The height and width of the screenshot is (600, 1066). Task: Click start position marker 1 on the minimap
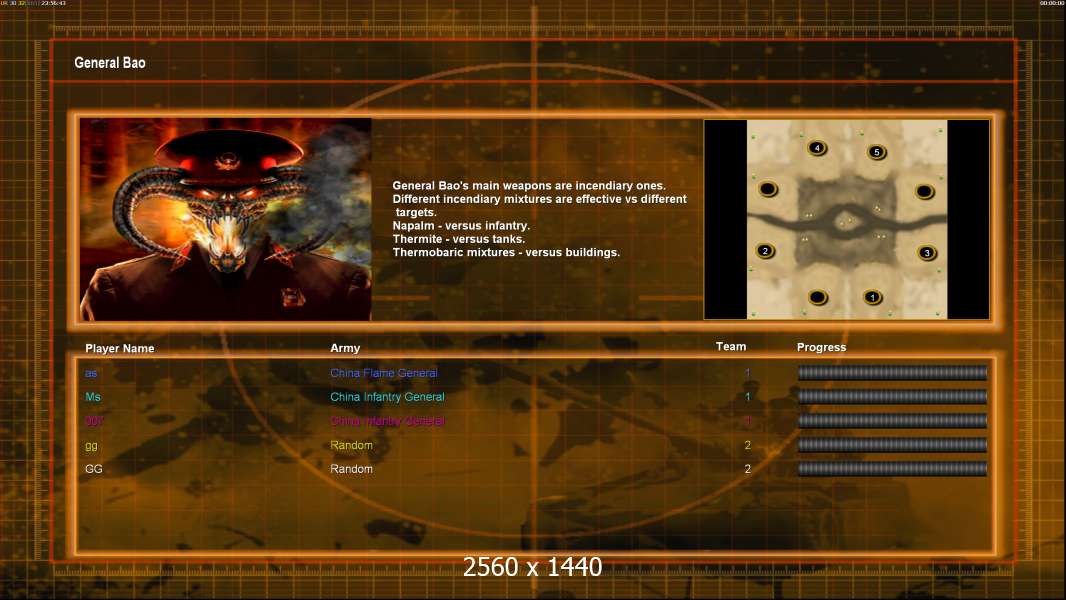tap(872, 297)
